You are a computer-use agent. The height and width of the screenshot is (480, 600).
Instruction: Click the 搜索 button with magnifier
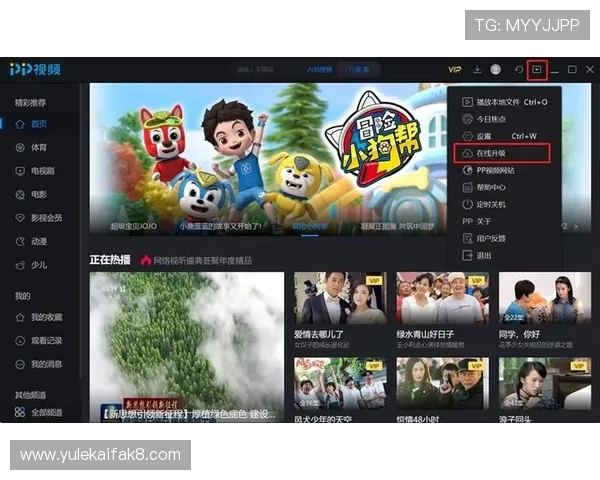[x=359, y=69]
